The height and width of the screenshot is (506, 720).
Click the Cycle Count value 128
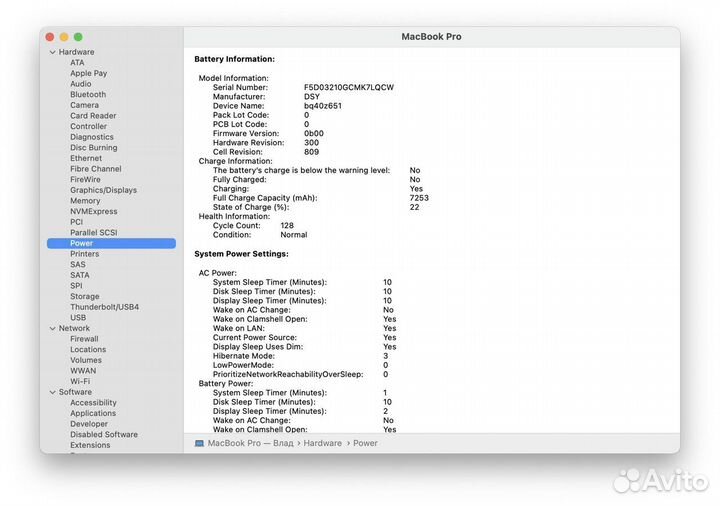pyautogui.click(x=287, y=225)
